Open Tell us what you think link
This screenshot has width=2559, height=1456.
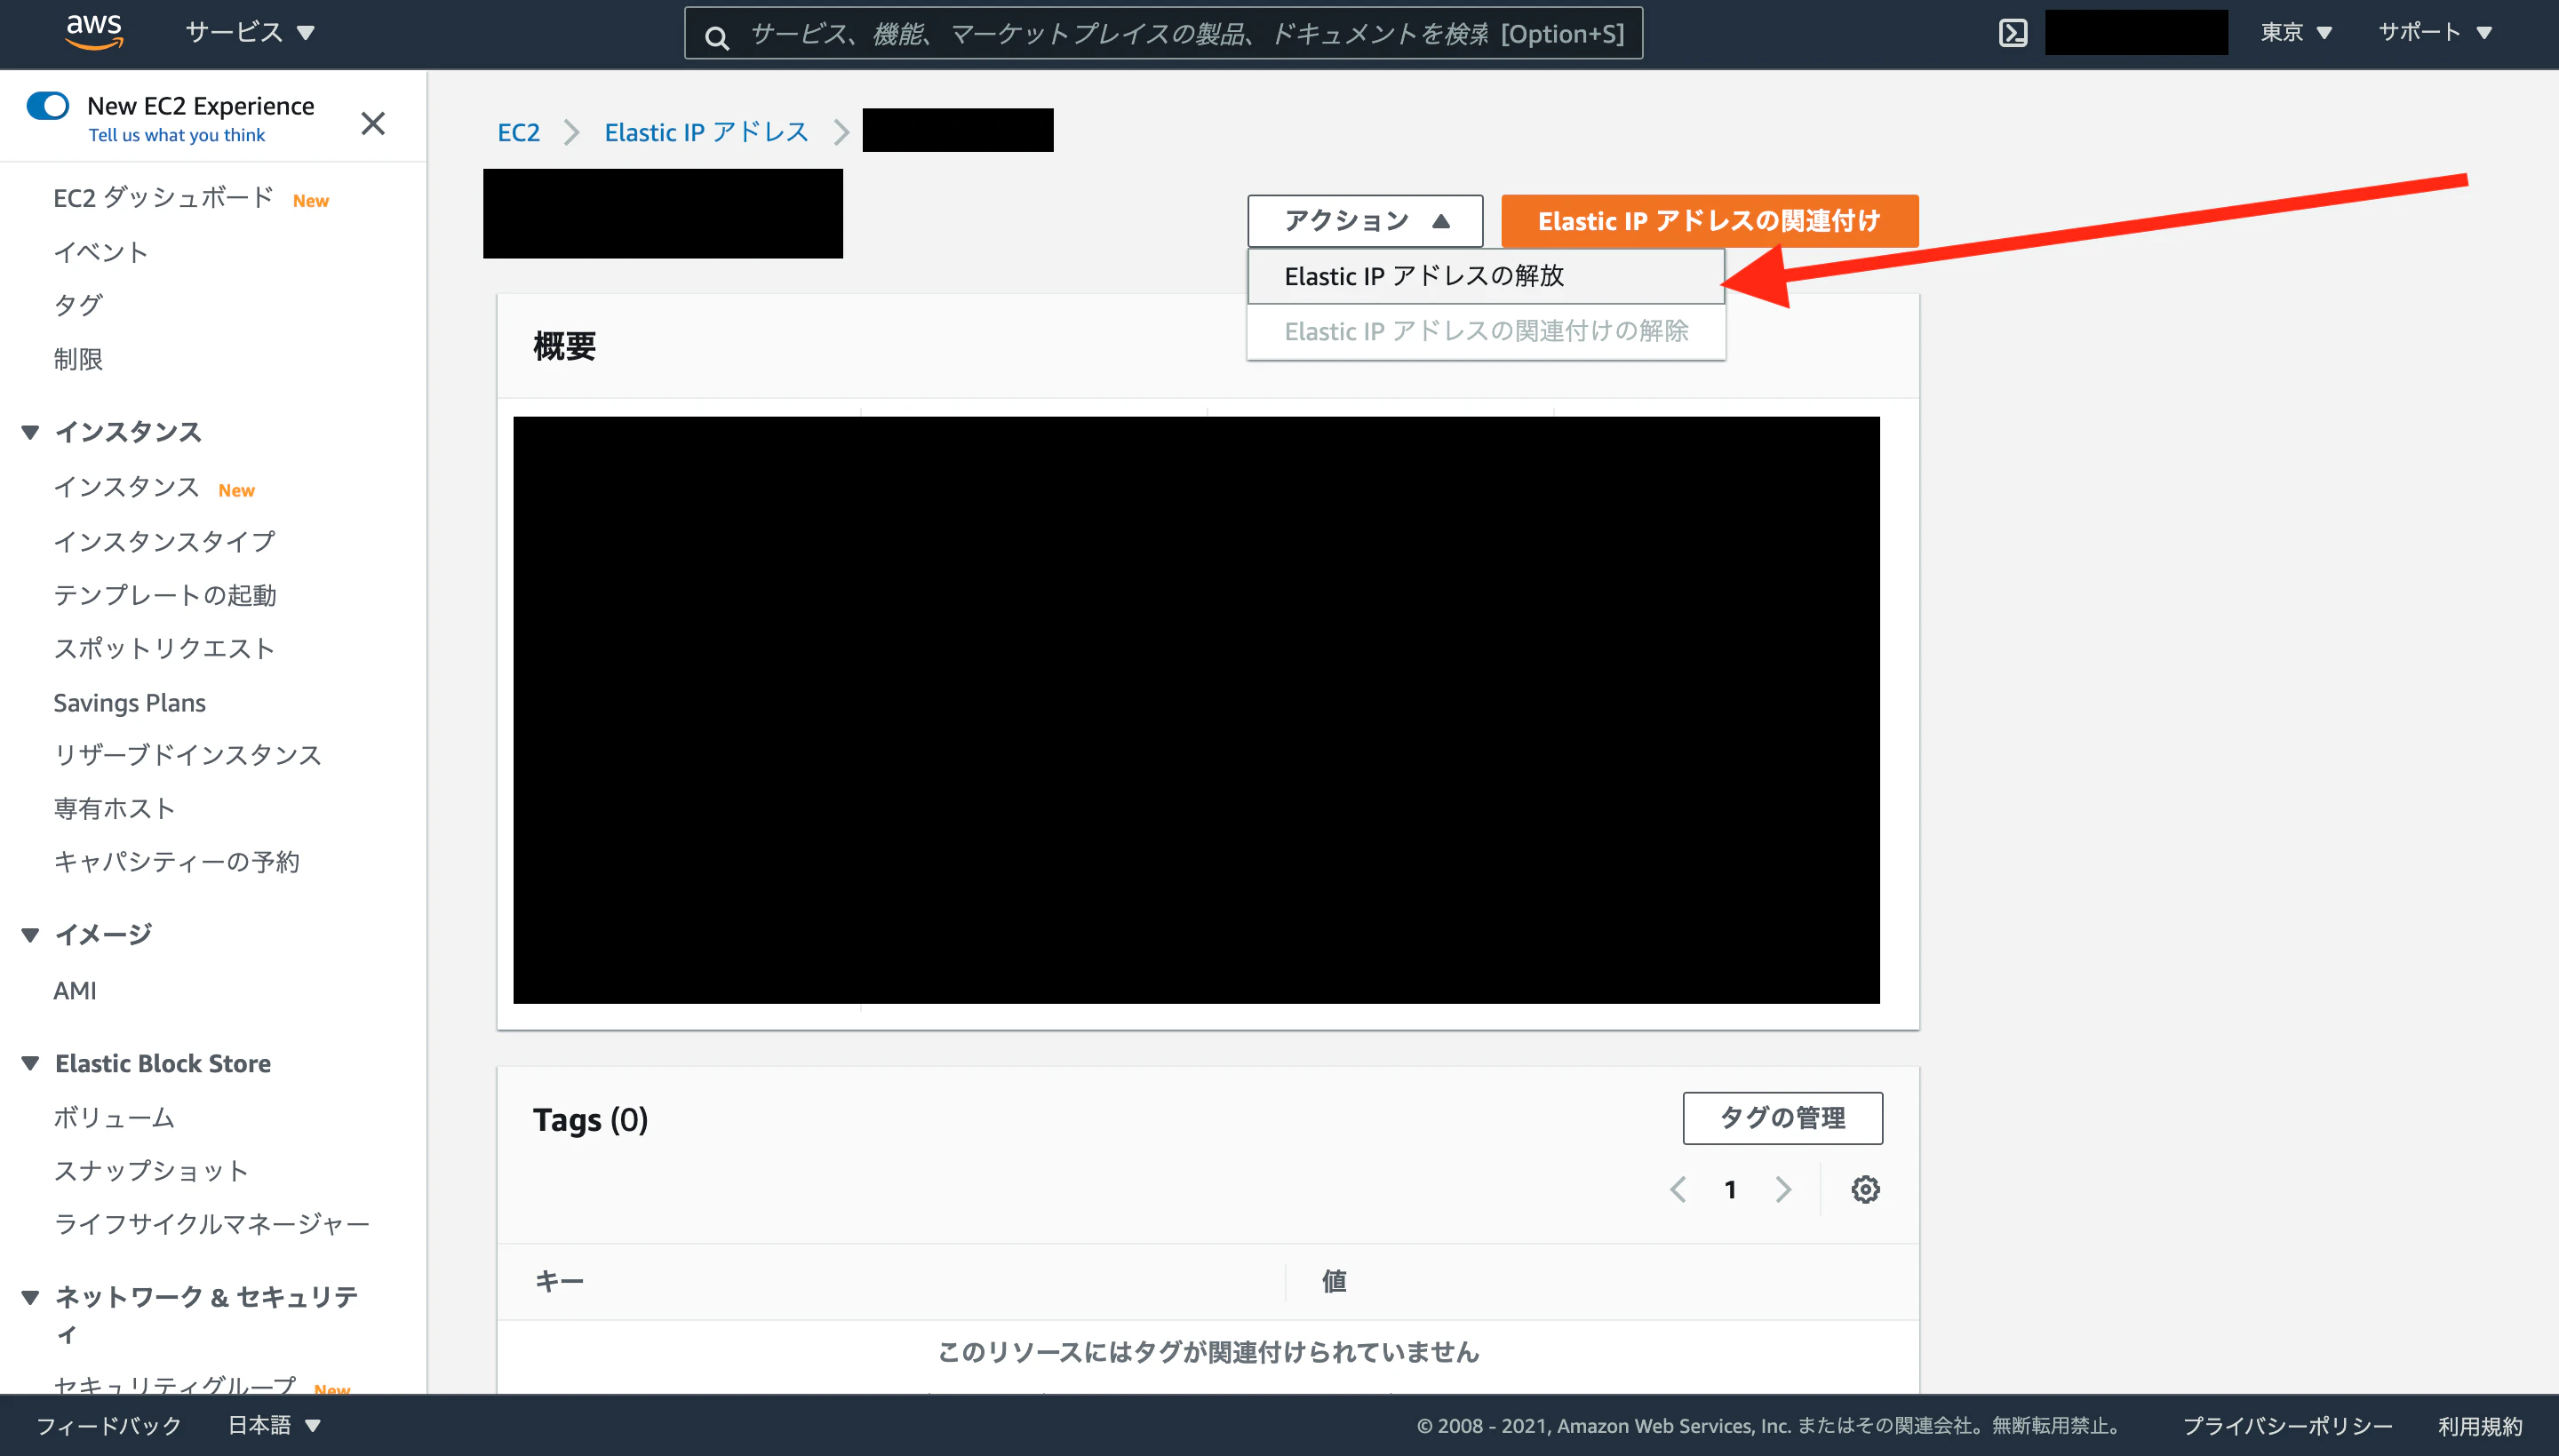click(177, 135)
